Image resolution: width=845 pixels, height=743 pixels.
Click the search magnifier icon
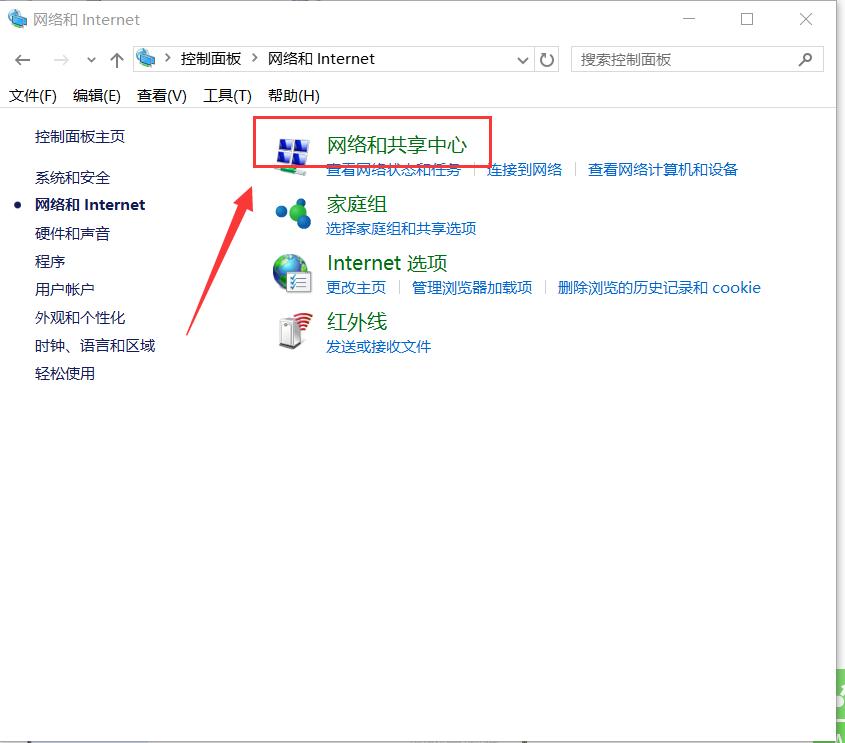coord(805,60)
